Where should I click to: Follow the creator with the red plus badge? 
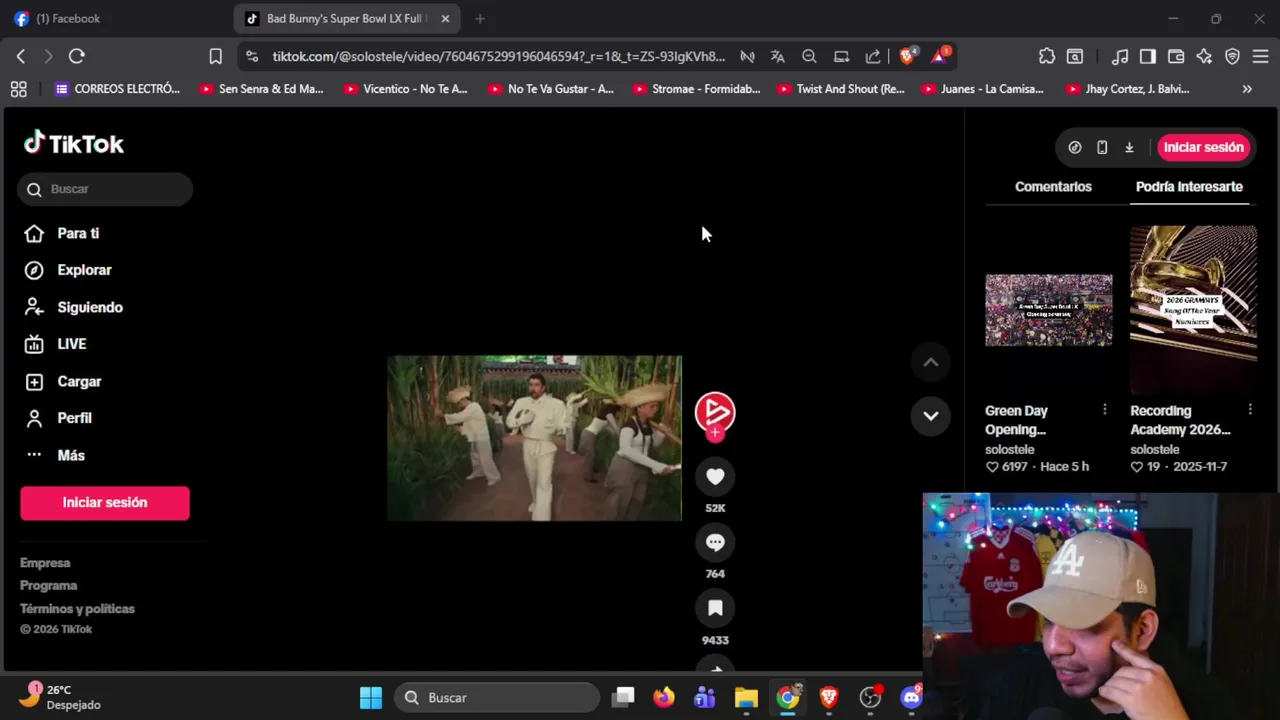point(715,434)
